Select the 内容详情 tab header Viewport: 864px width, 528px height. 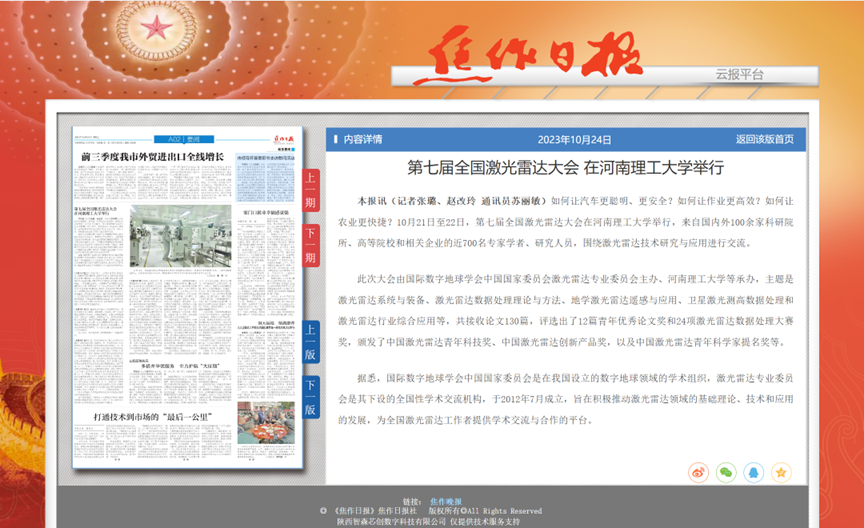pos(362,139)
